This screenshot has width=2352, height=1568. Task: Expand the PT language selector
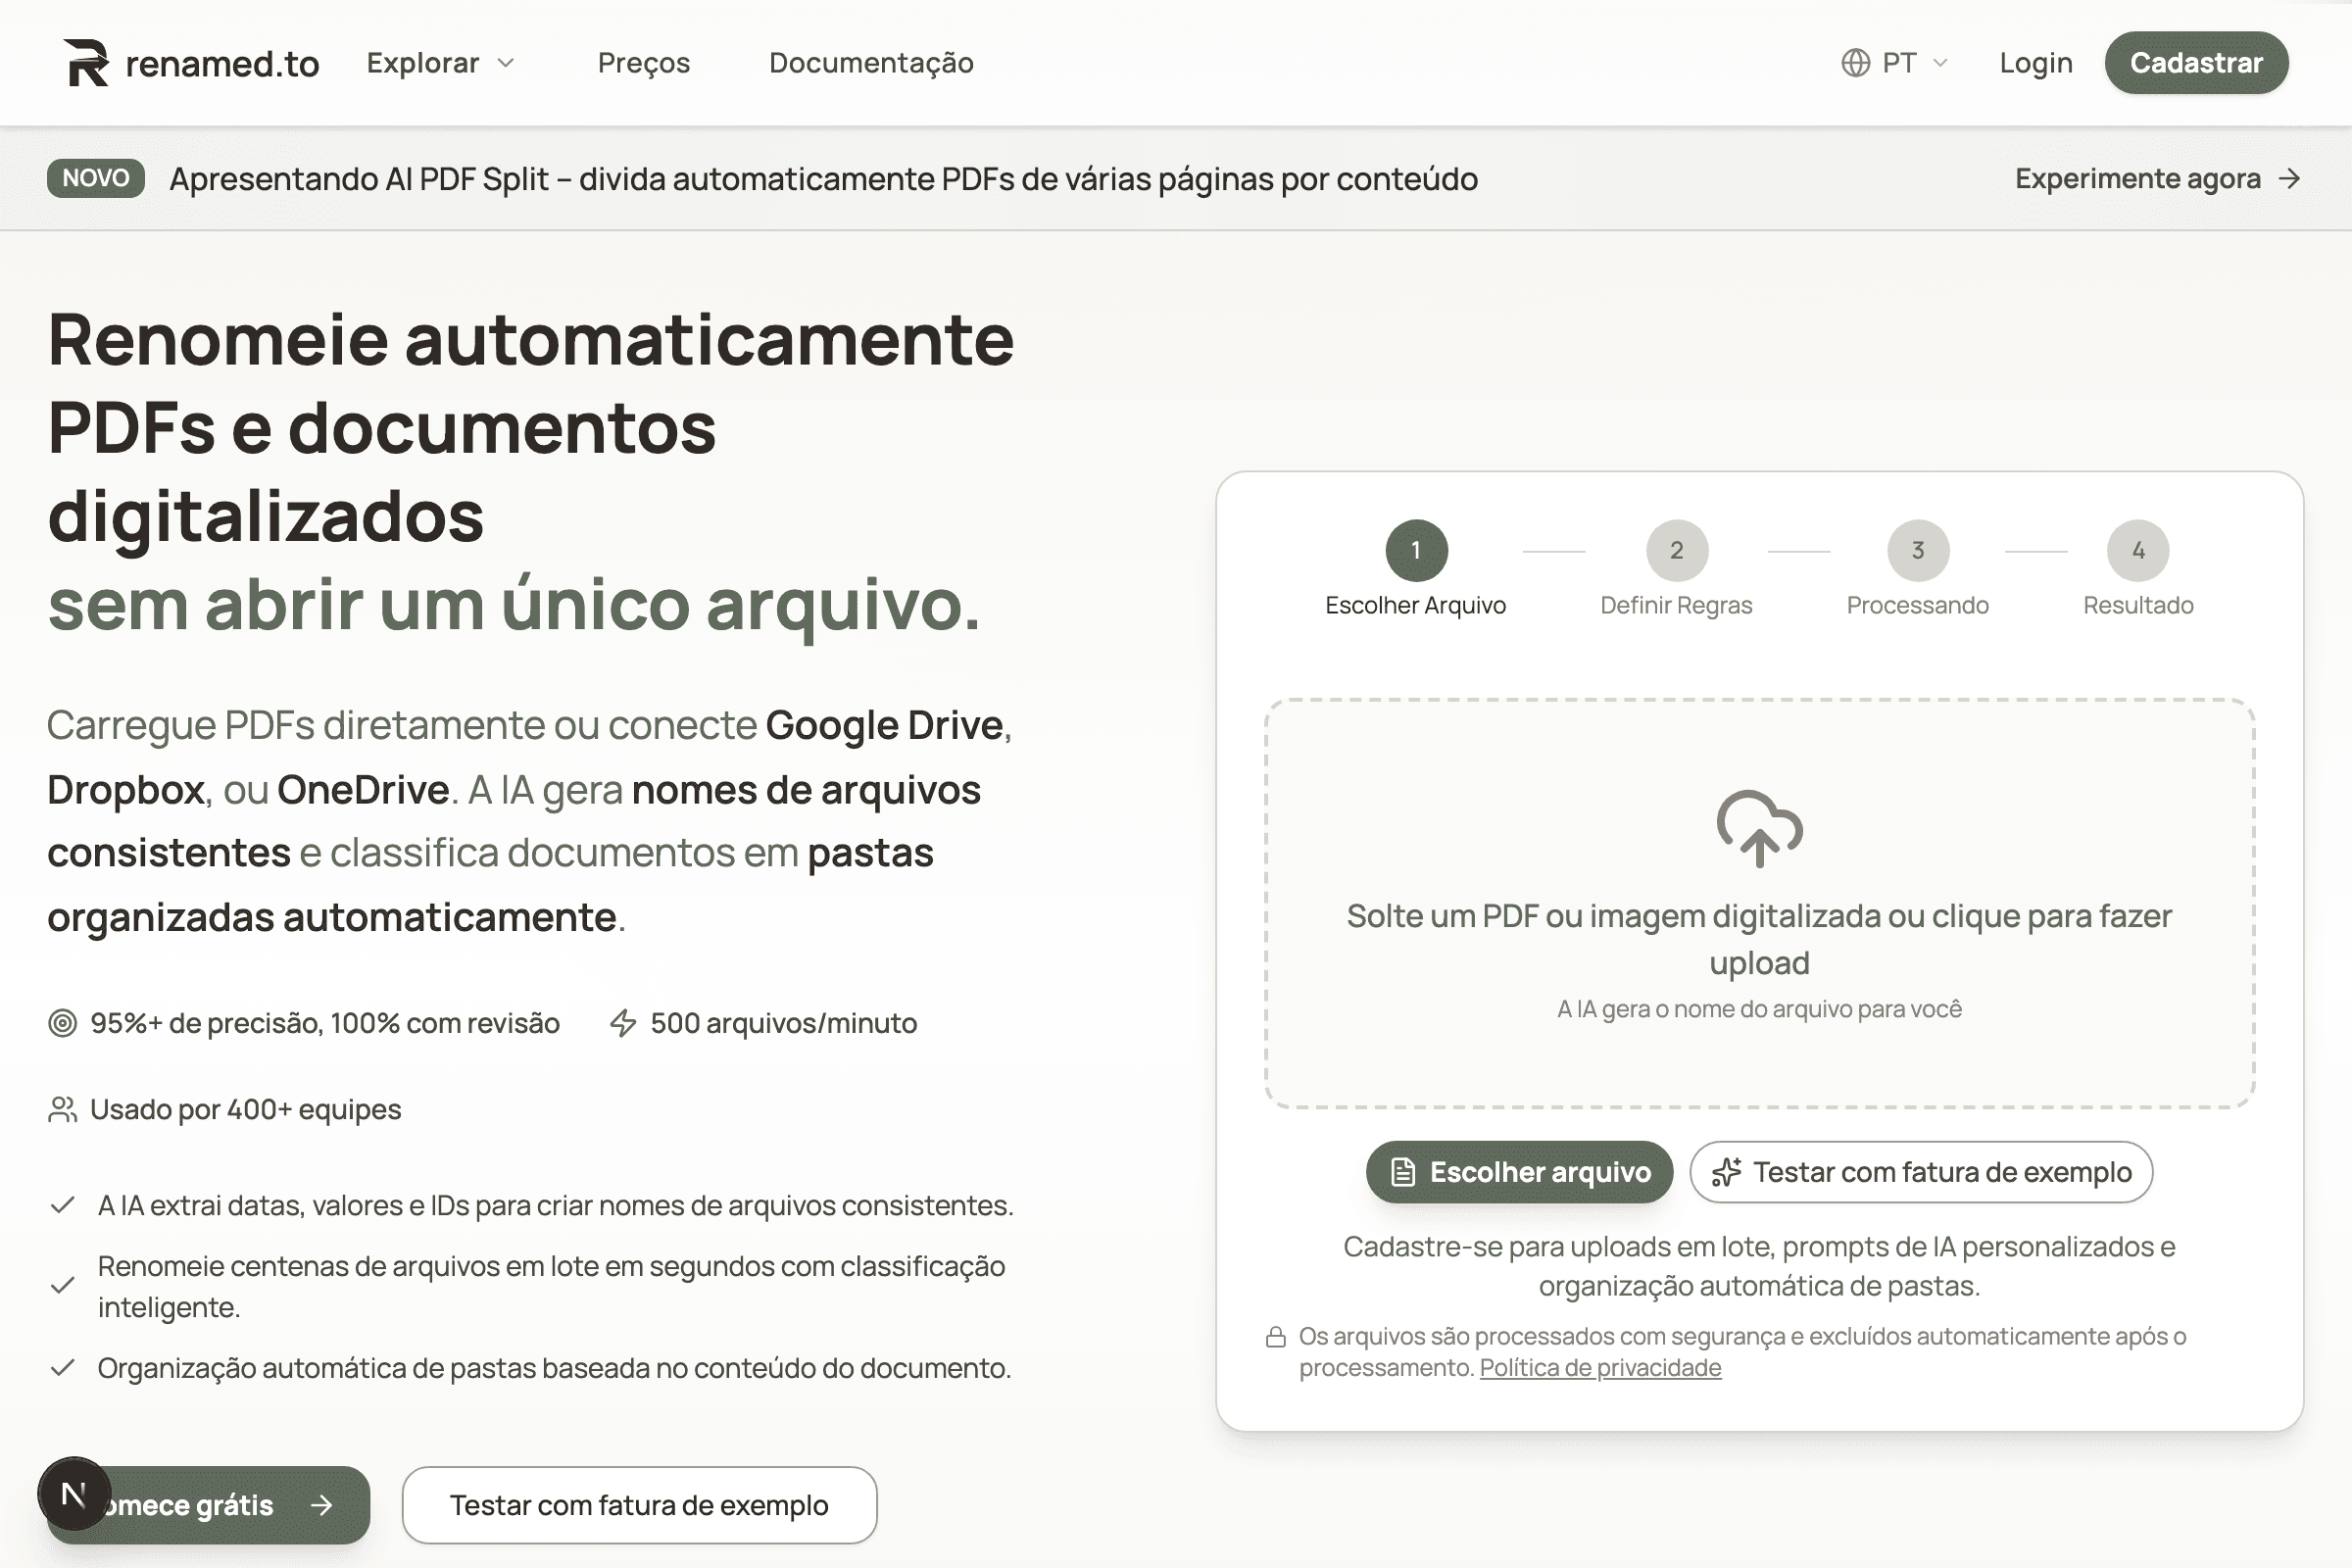coord(1896,62)
